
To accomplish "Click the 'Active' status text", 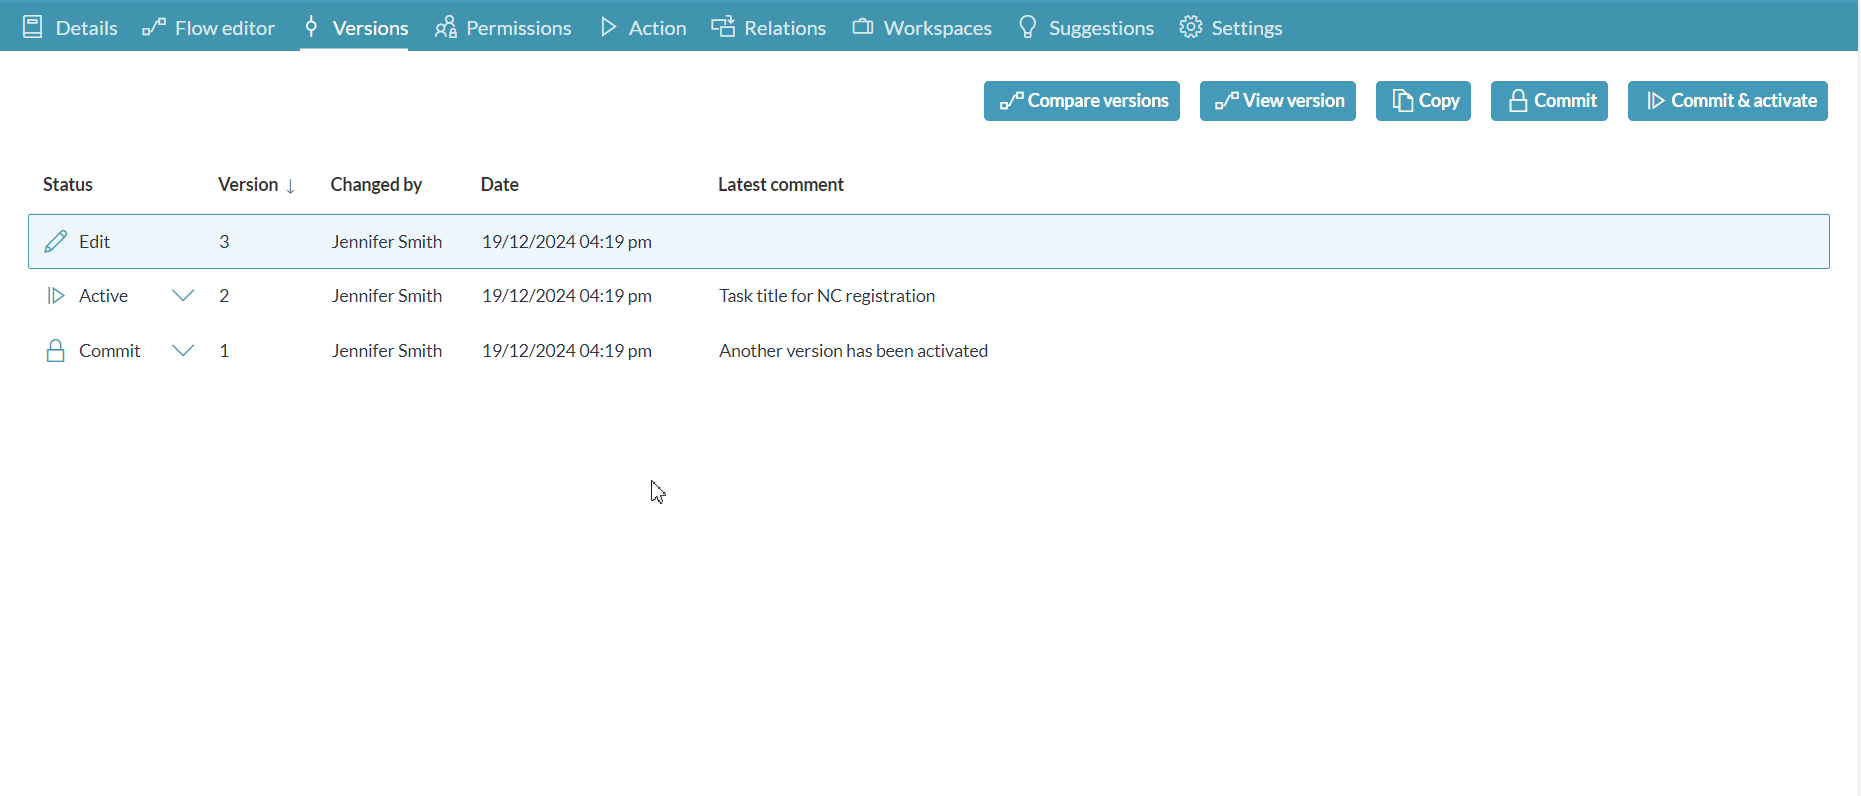I will click(x=104, y=296).
